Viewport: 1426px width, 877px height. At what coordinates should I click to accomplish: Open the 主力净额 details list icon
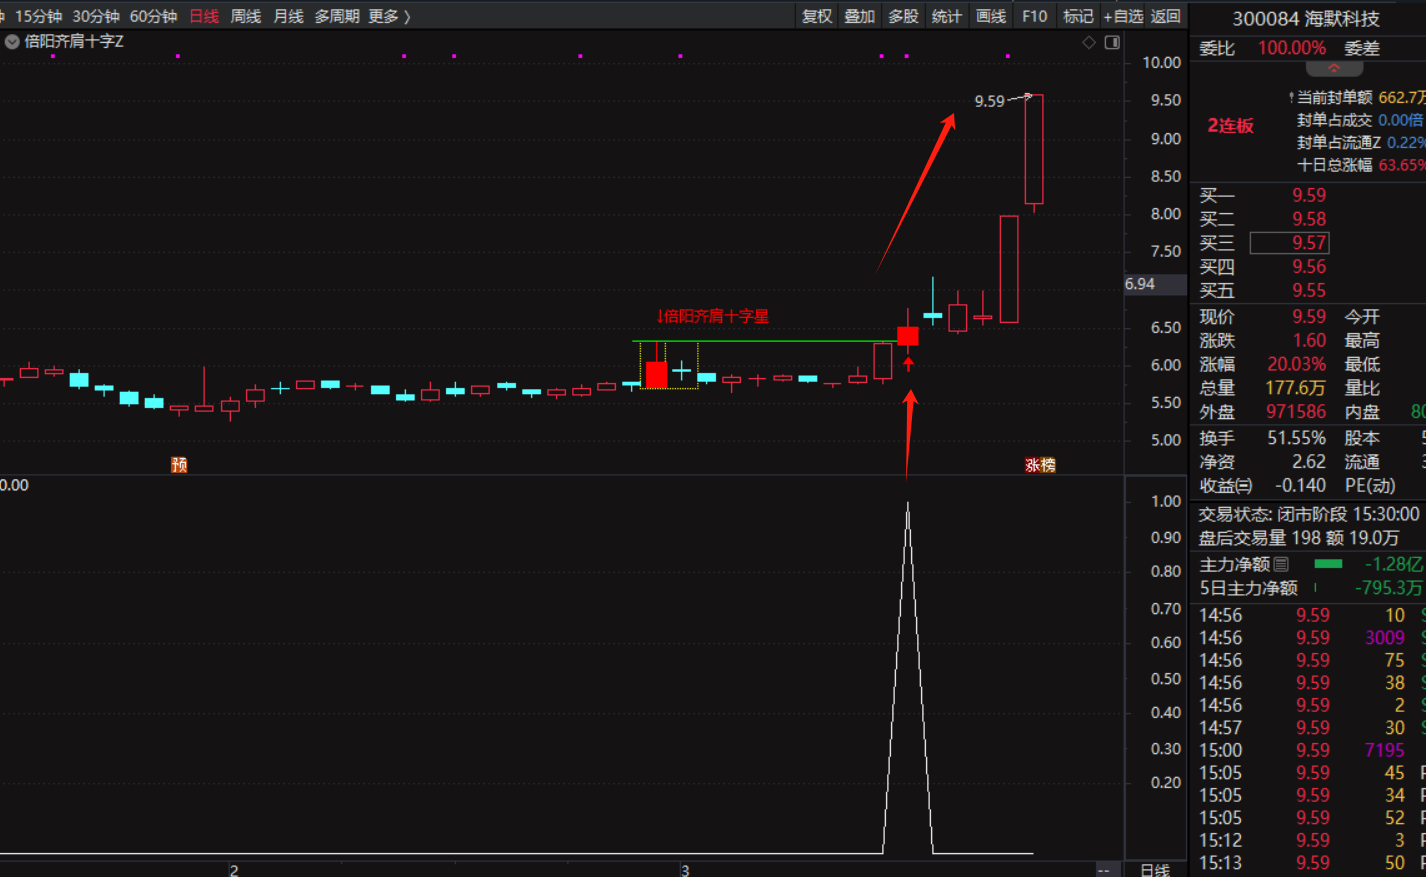[x=1281, y=565]
